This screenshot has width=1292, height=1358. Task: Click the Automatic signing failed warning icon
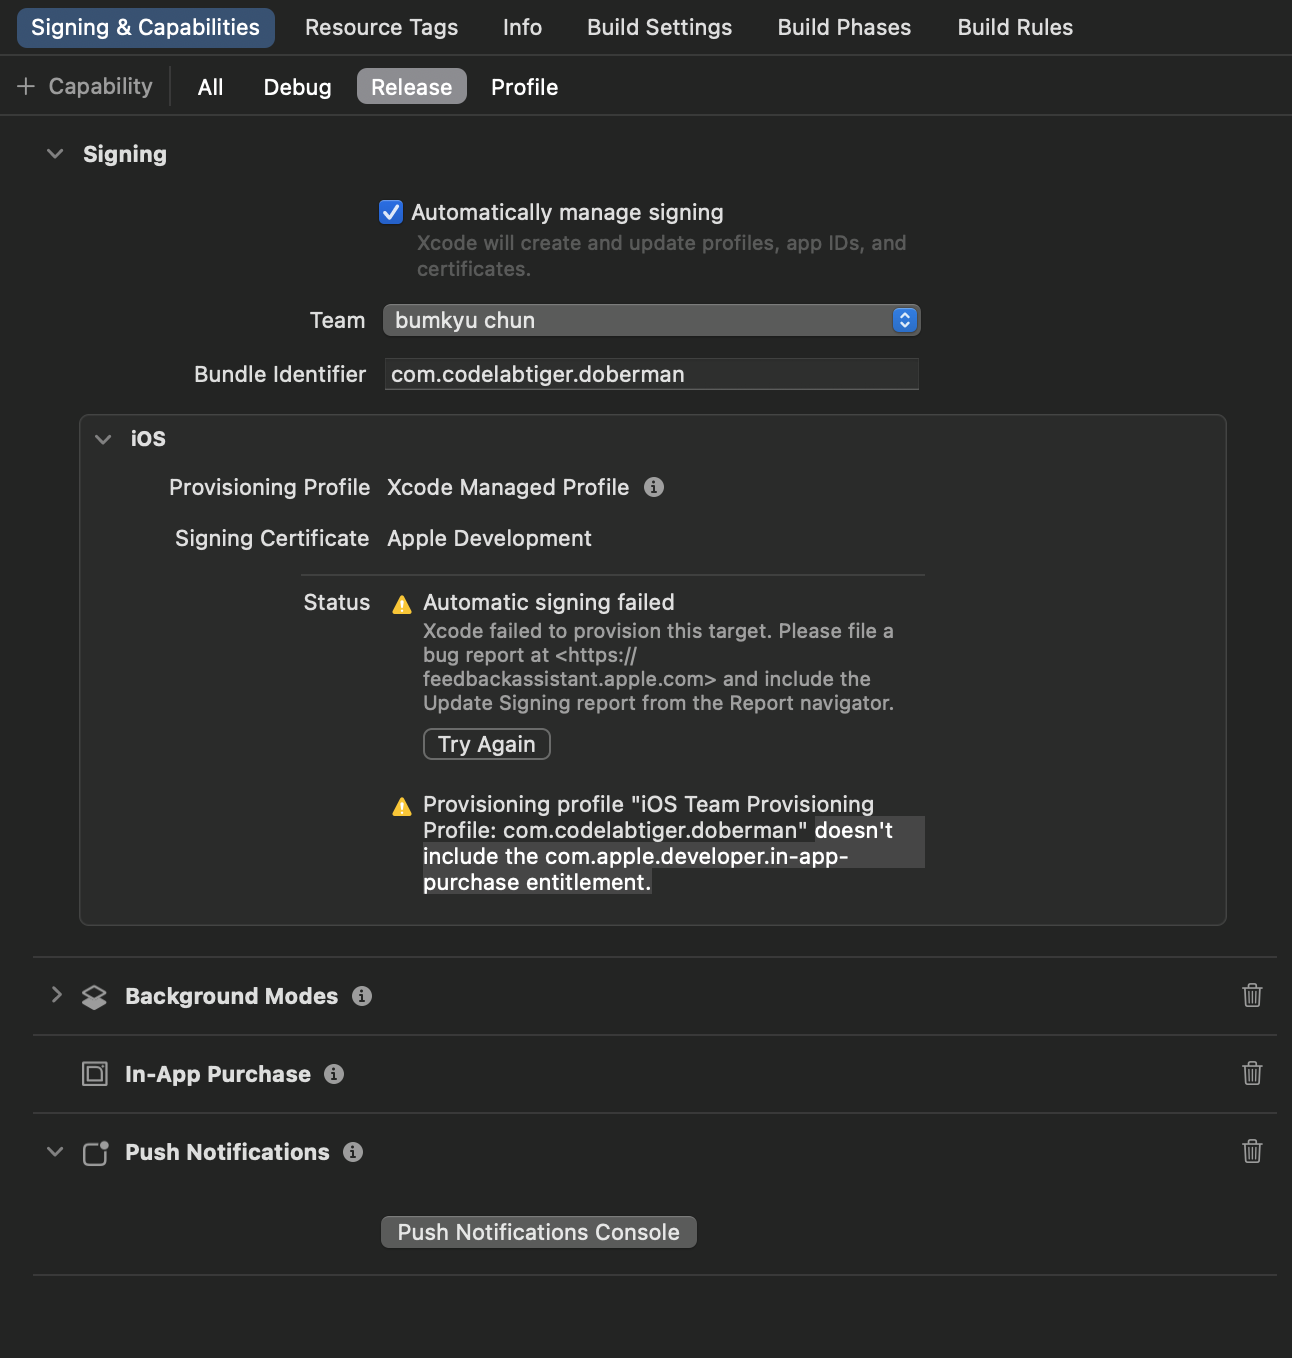click(x=402, y=604)
